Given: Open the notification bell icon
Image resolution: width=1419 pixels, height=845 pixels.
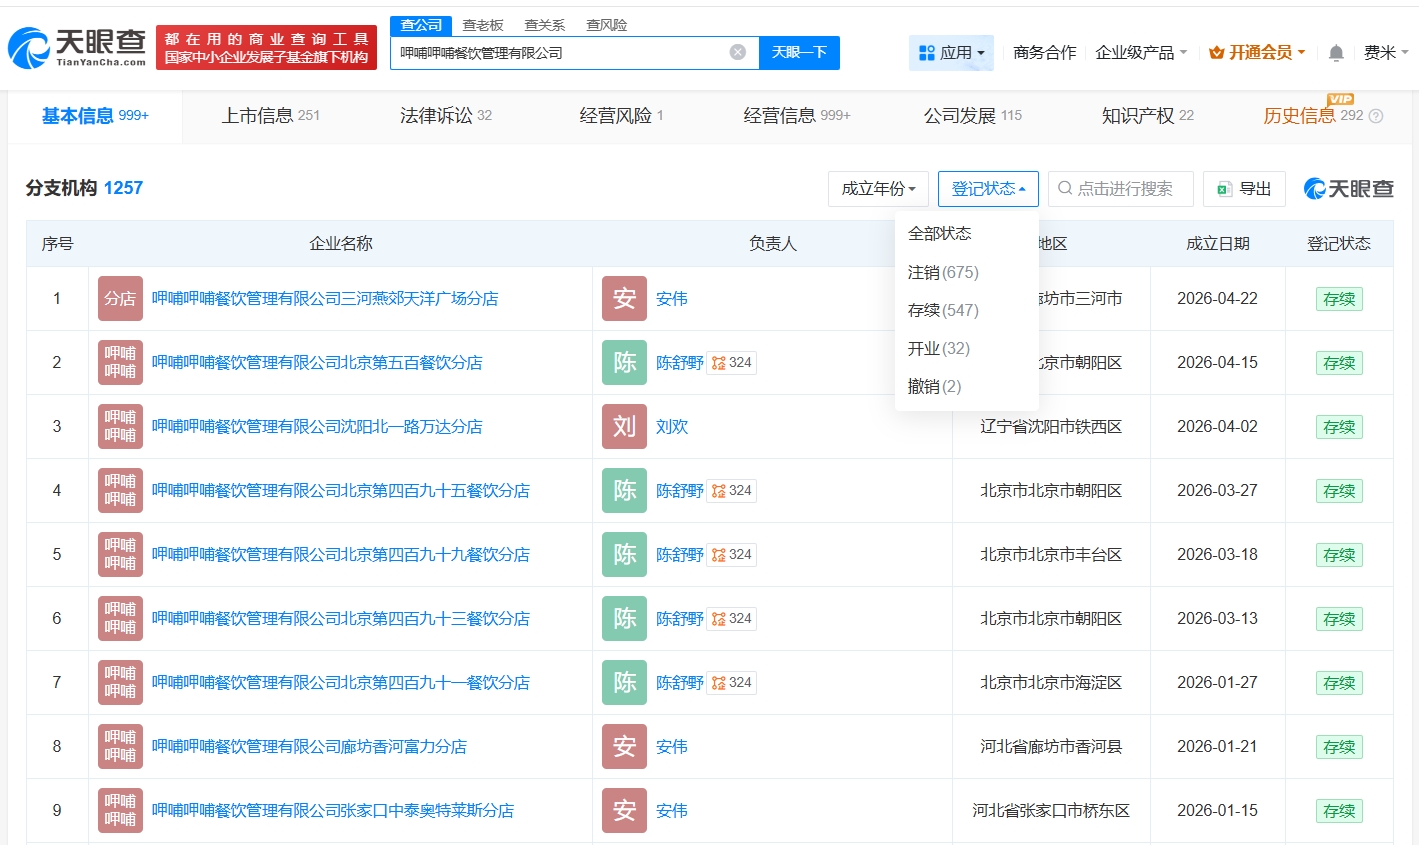Looking at the screenshot, I should click(1334, 52).
